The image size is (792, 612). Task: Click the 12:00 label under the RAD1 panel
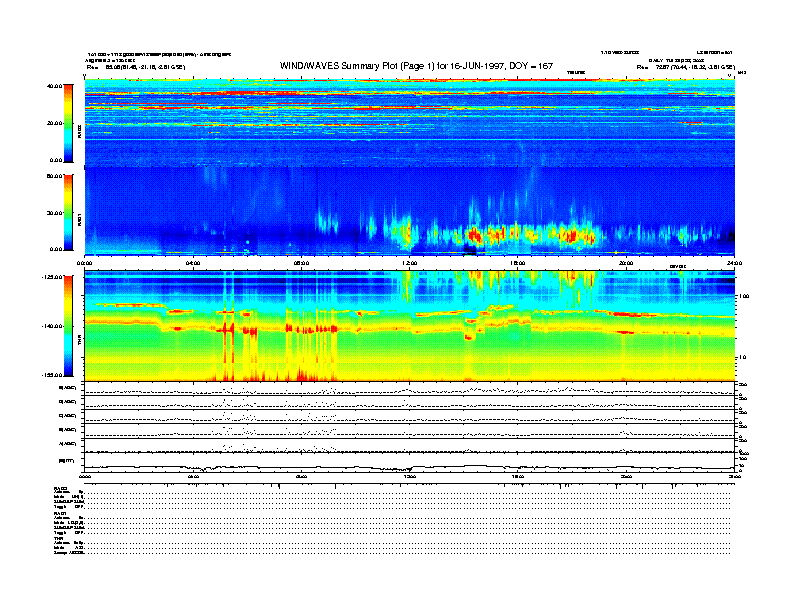click(410, 263)
